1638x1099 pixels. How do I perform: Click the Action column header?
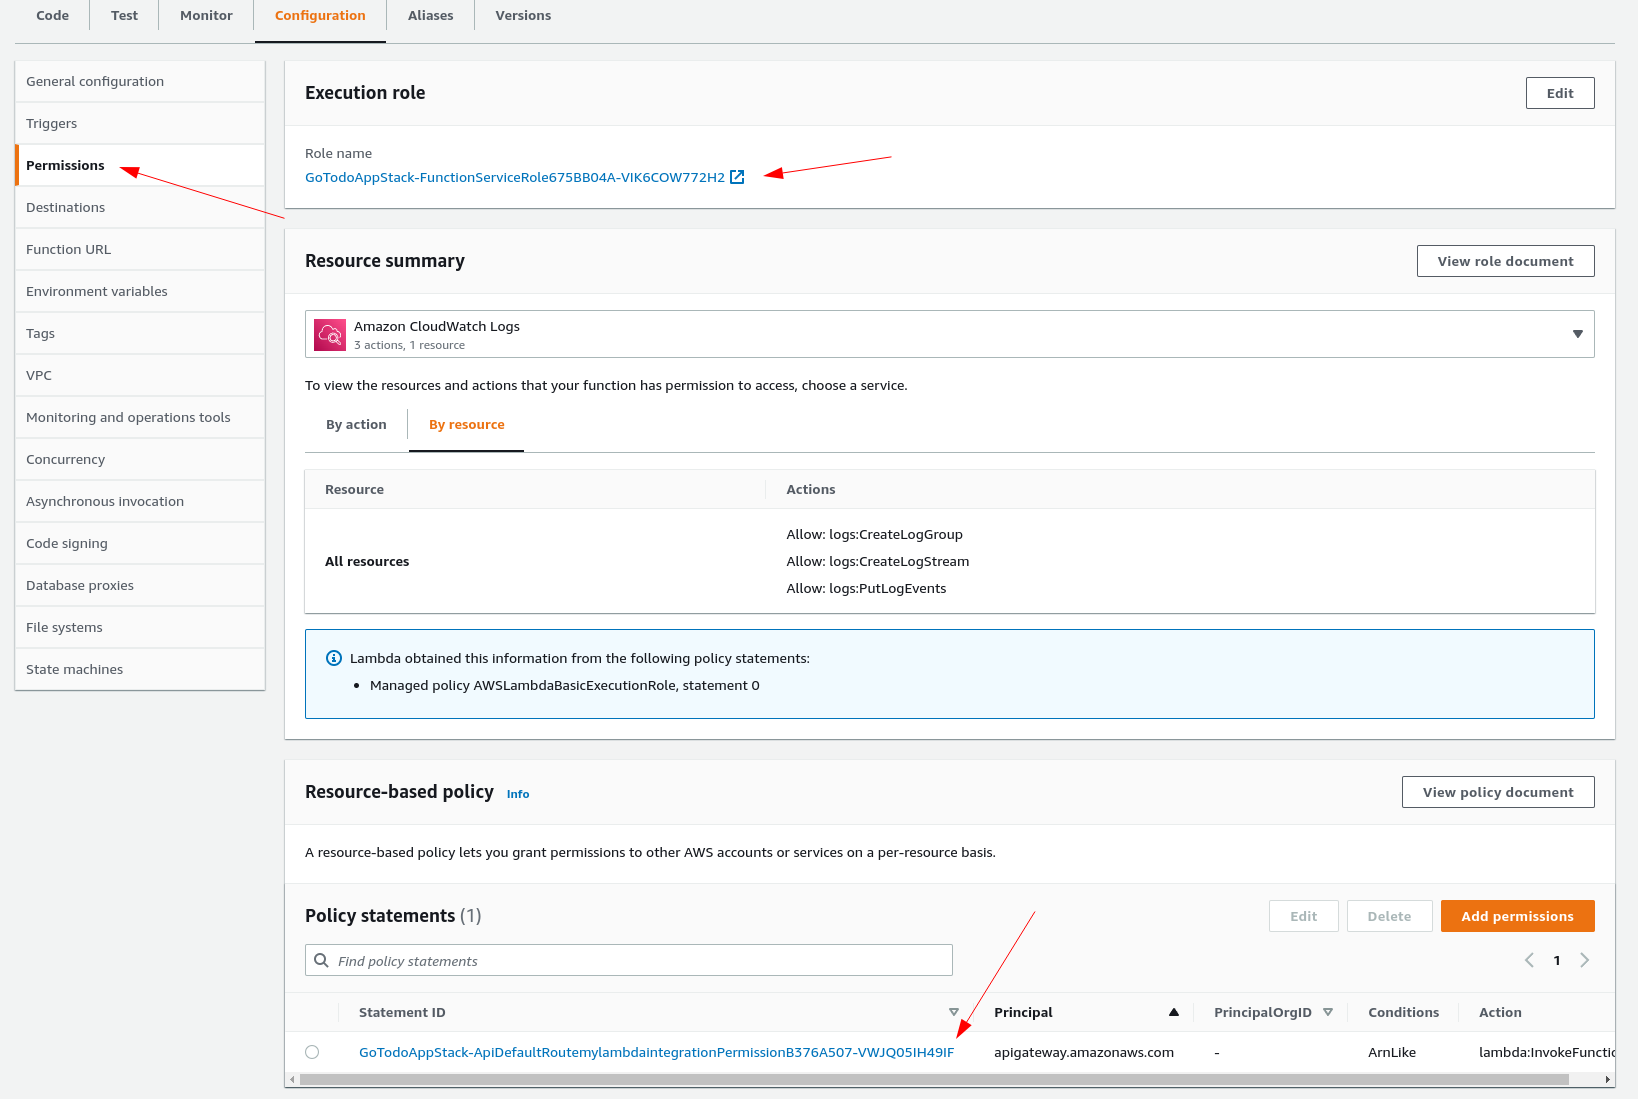pos(1500,1012)
